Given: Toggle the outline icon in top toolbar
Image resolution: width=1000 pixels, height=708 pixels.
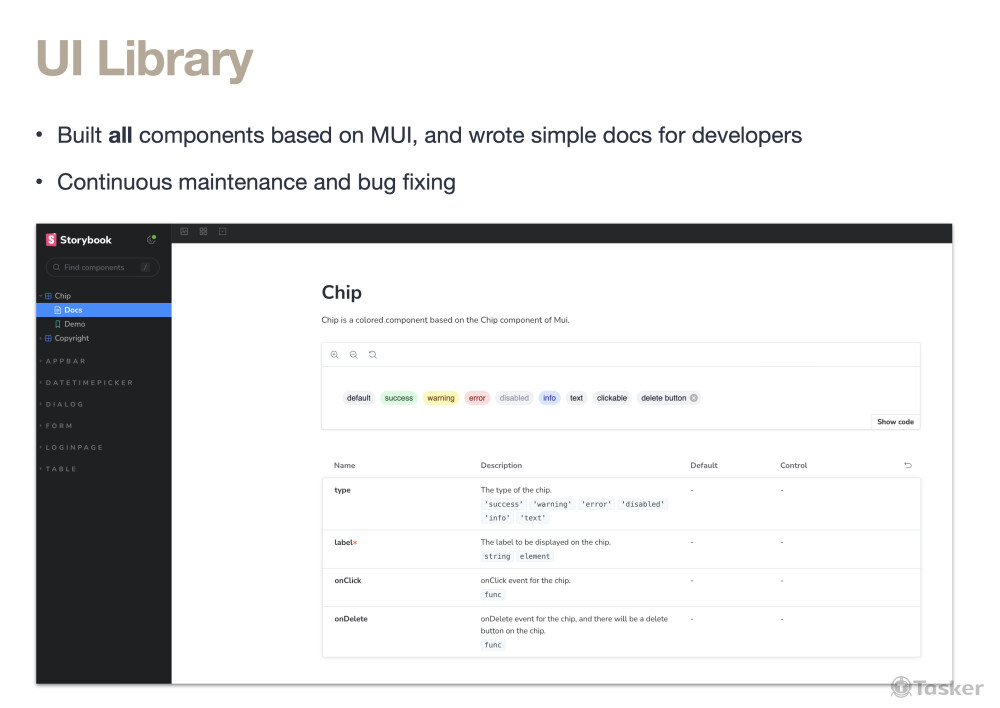Looking at the screenshot, I should (222, 231).
